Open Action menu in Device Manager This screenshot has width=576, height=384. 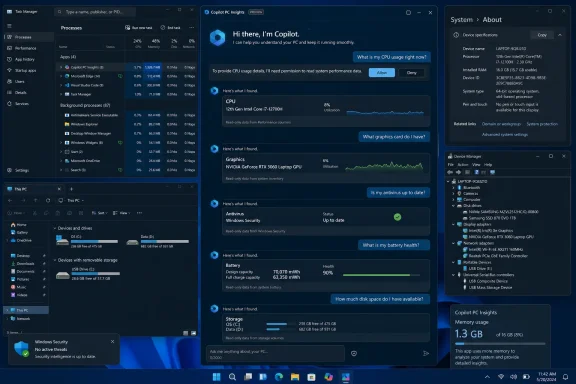click(x=463, y=165)
